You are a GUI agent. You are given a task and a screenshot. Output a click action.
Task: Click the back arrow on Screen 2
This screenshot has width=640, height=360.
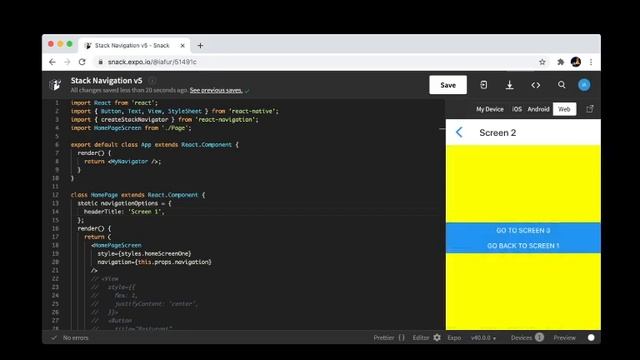point(459,132)
